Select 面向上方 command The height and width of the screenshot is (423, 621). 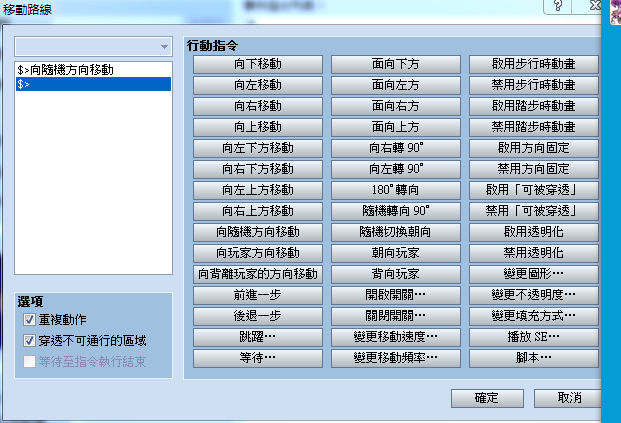coord(396,127)
